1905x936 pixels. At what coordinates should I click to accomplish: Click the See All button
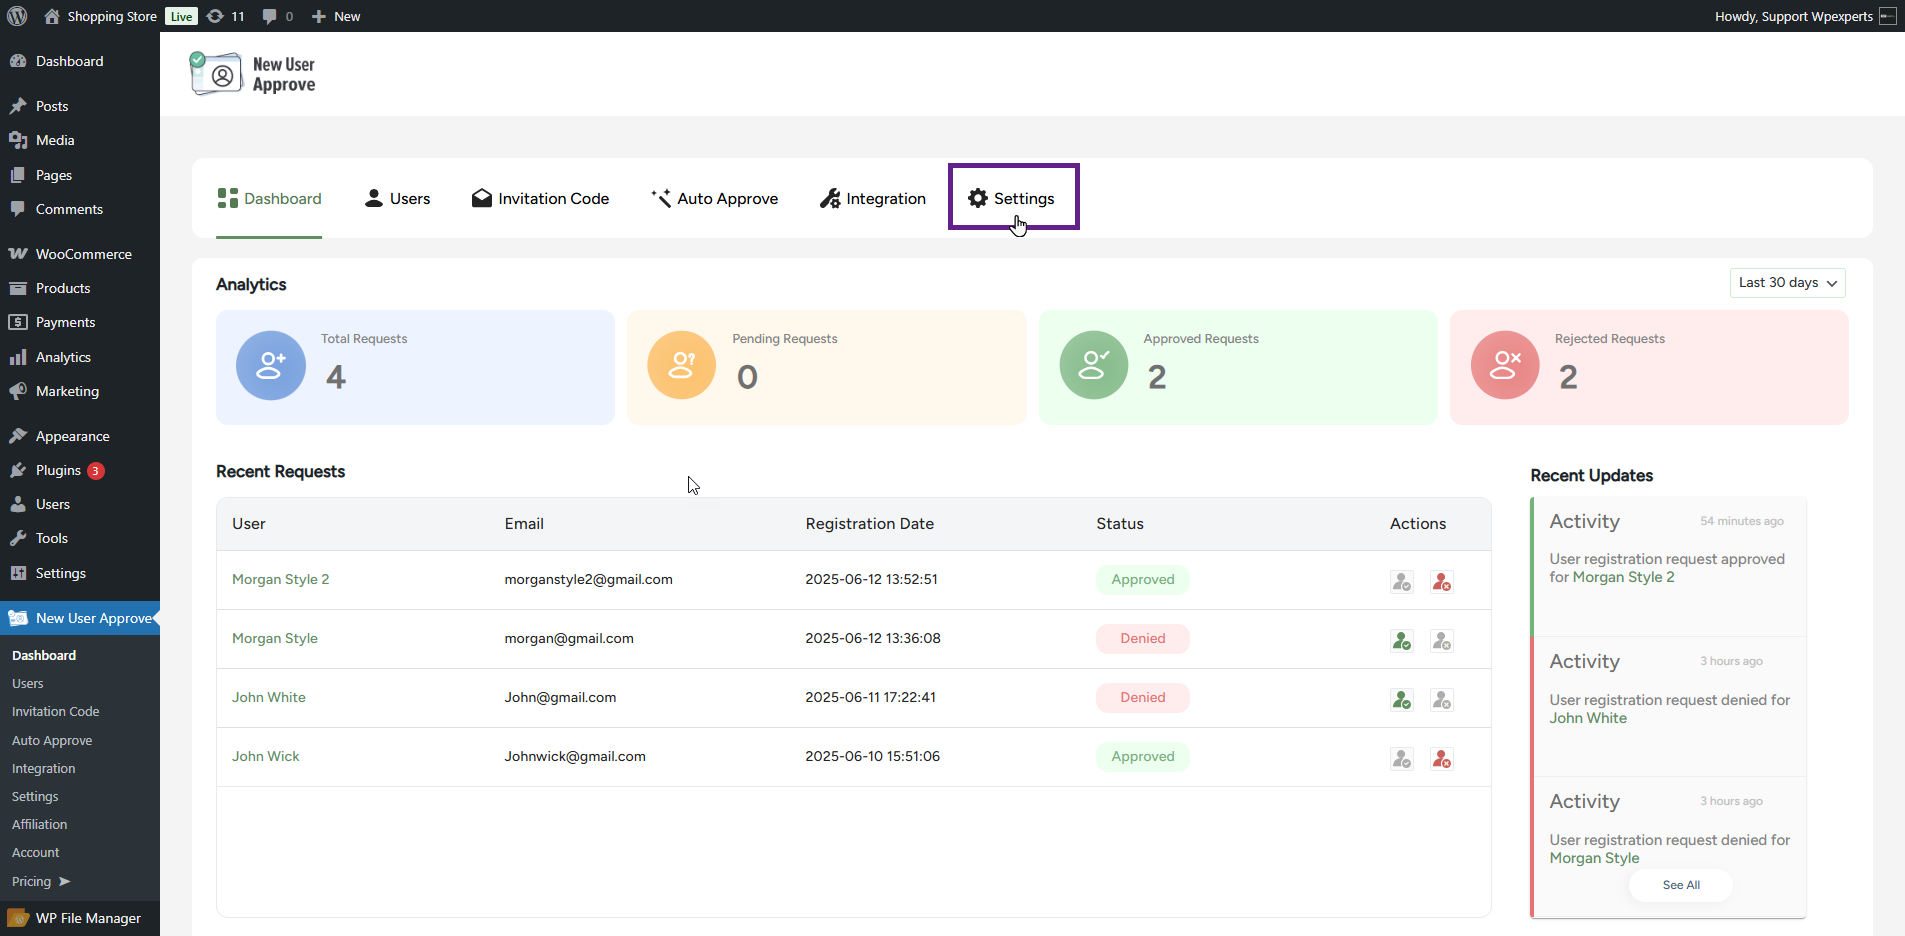1680,885
